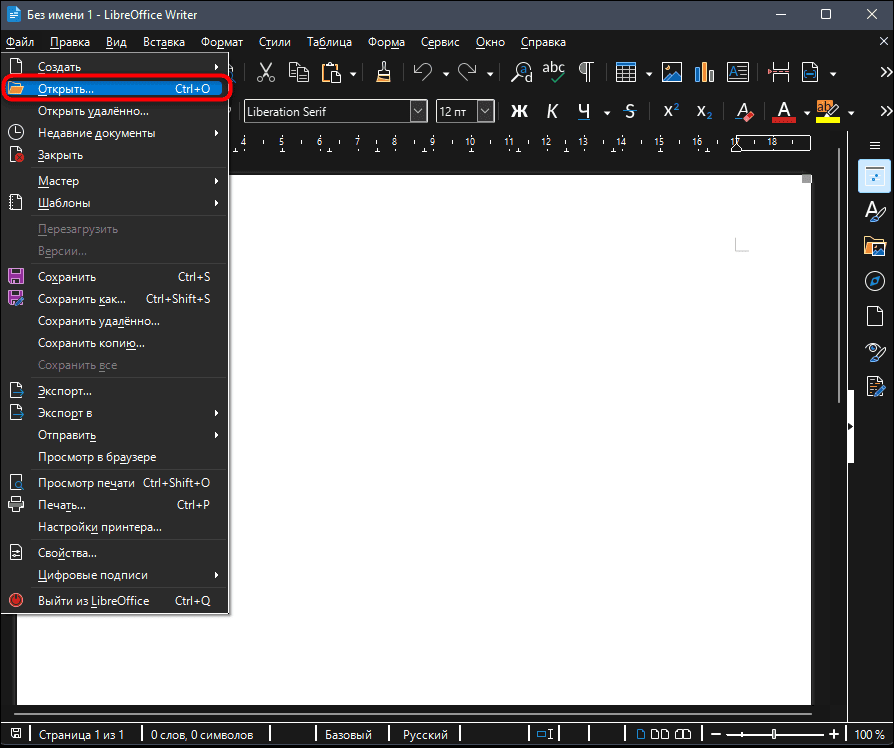Toggle strikethrough S formatting
Image resolution: width=894 pixels, height=748 pixels.
click(x=629, y=111)
